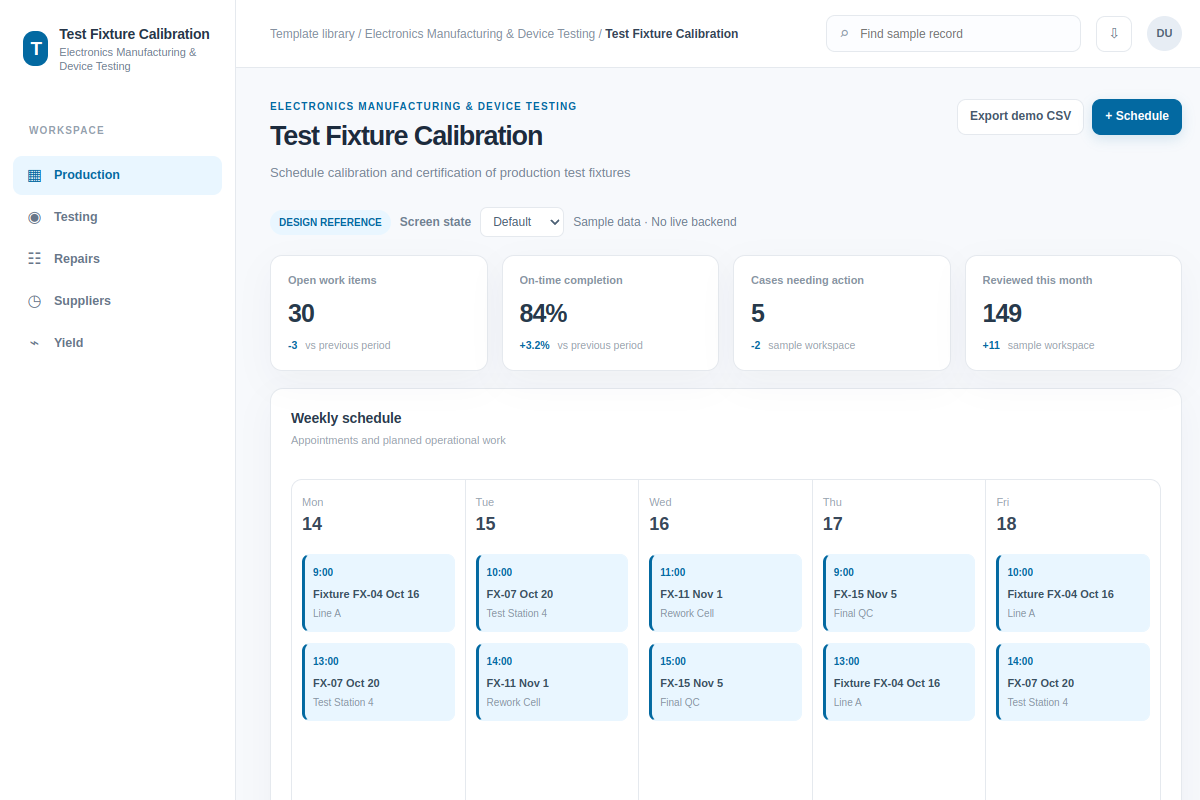
Task: Open the Production workspace menu item
Action: [117, 175]
